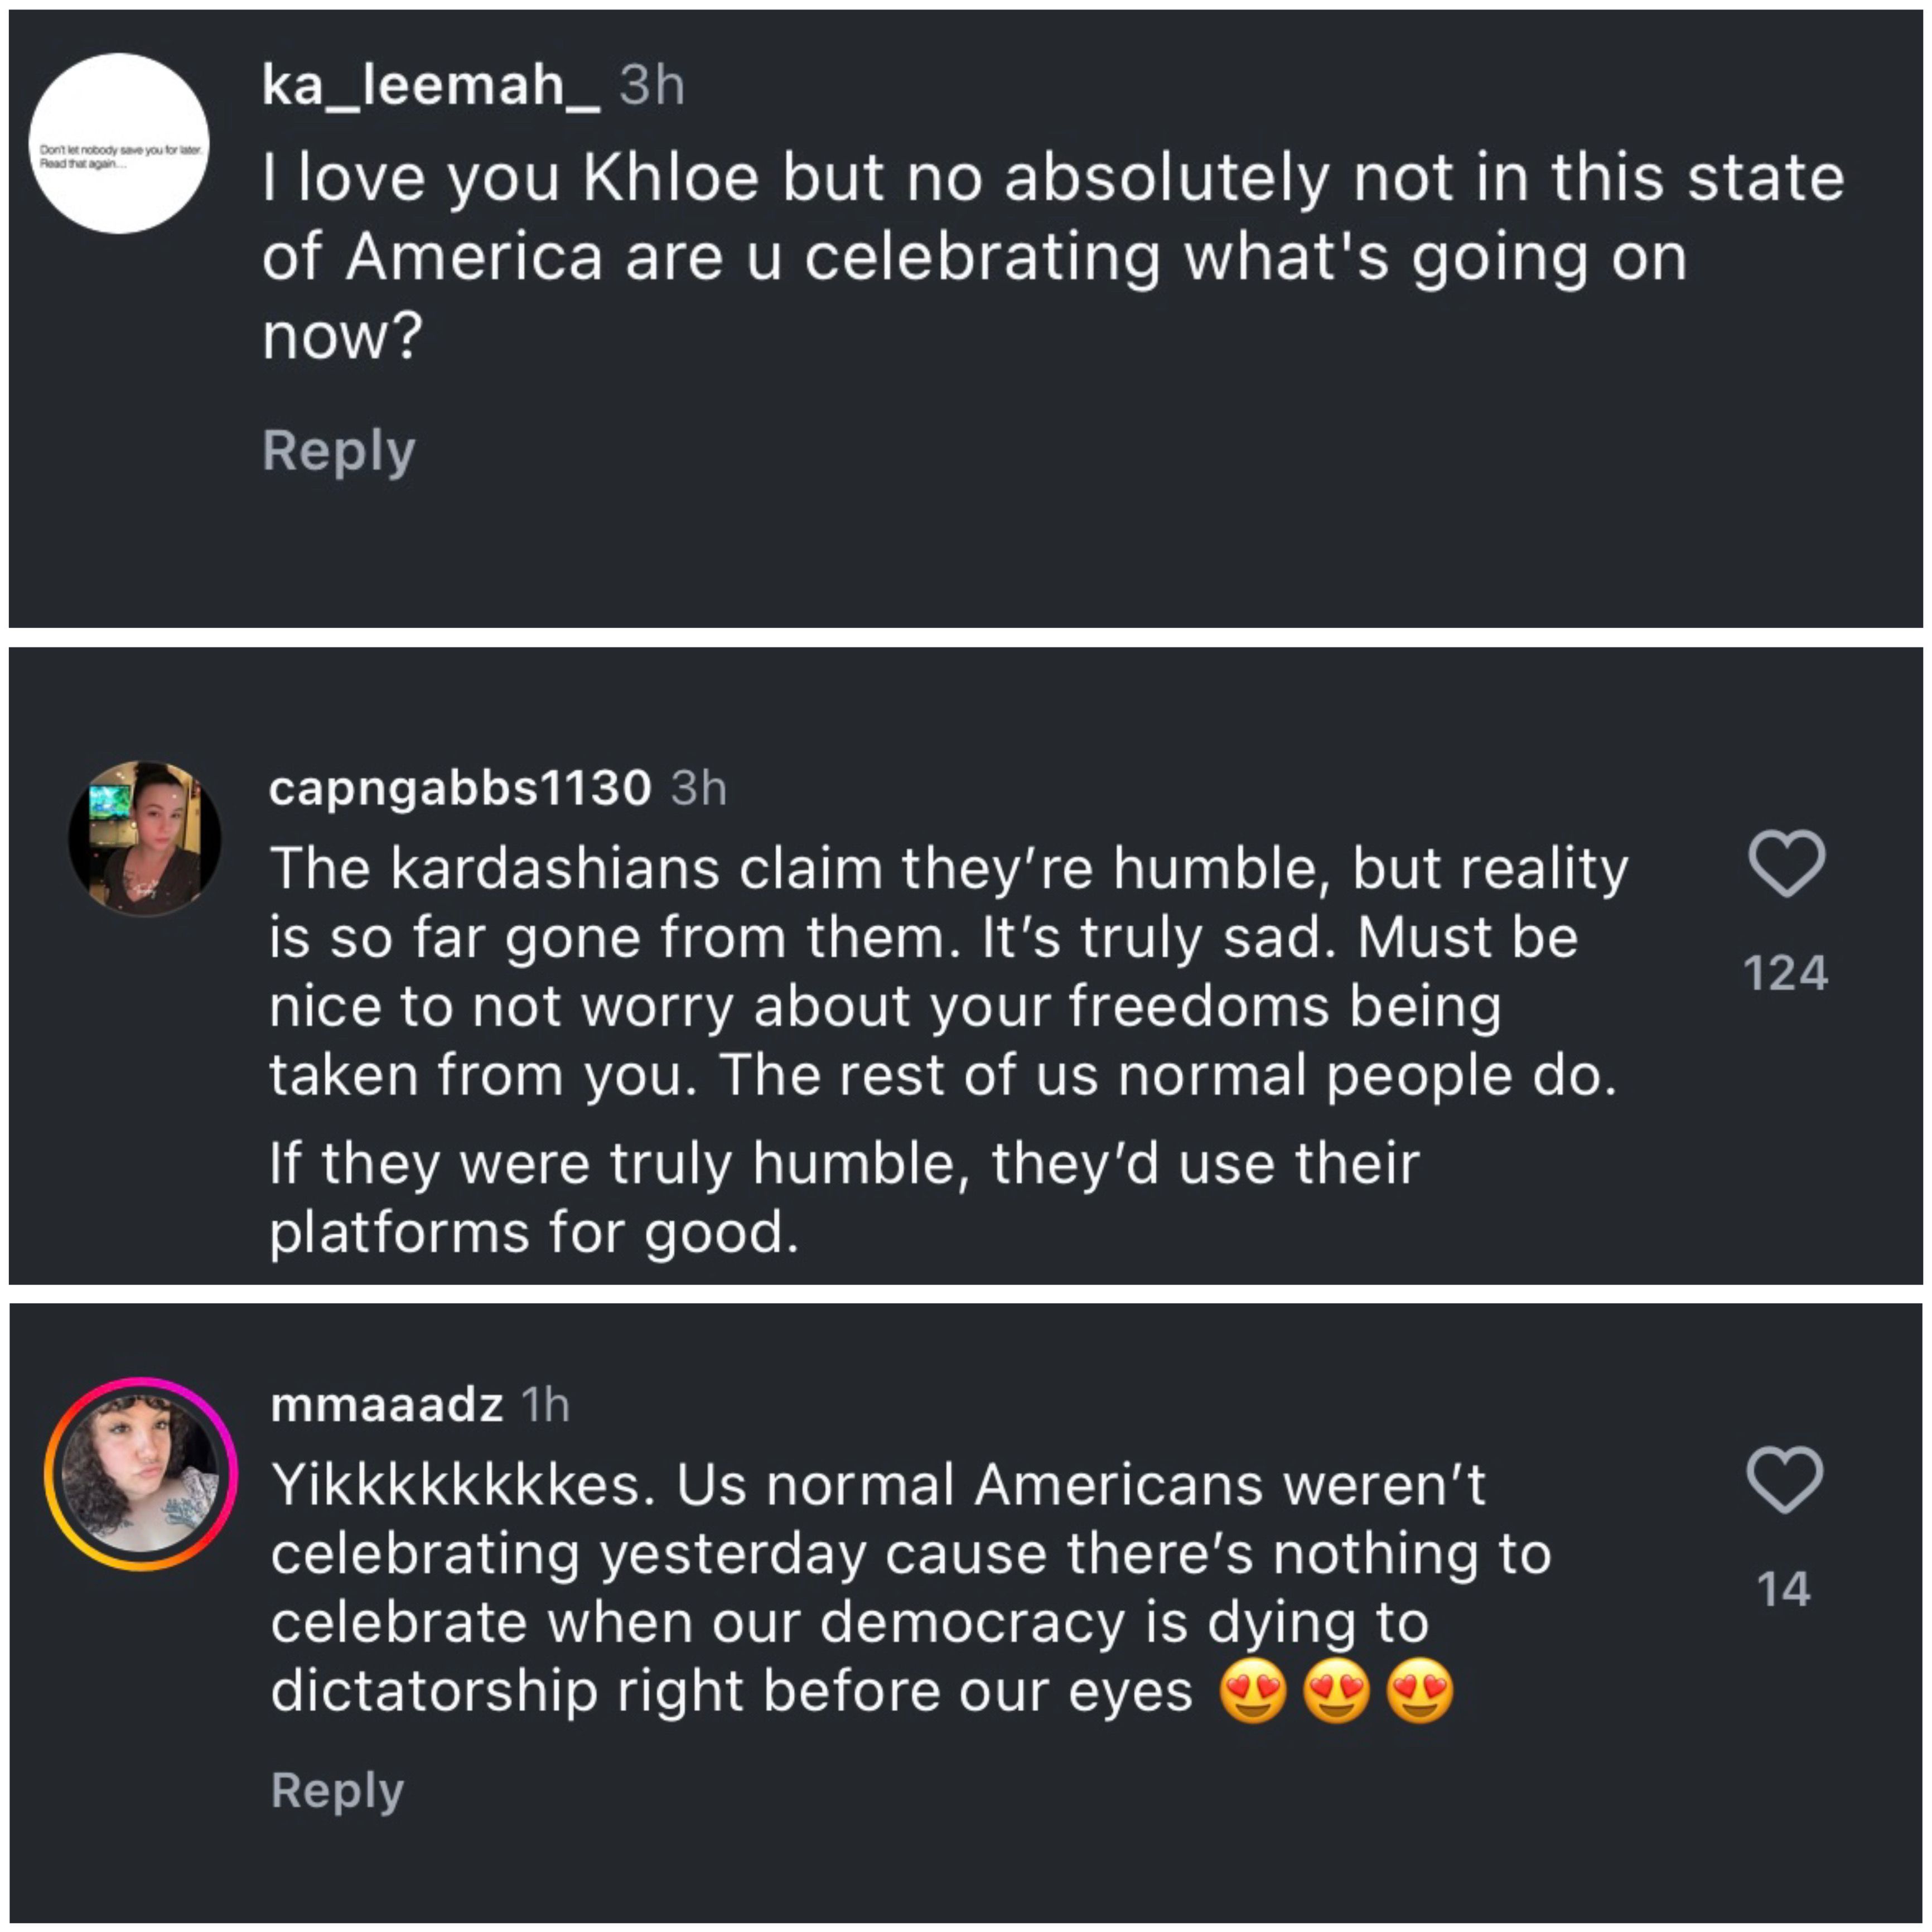Reply to the mmaaadz comment
1932x1932 pixels.
[x=337, y=1790]
